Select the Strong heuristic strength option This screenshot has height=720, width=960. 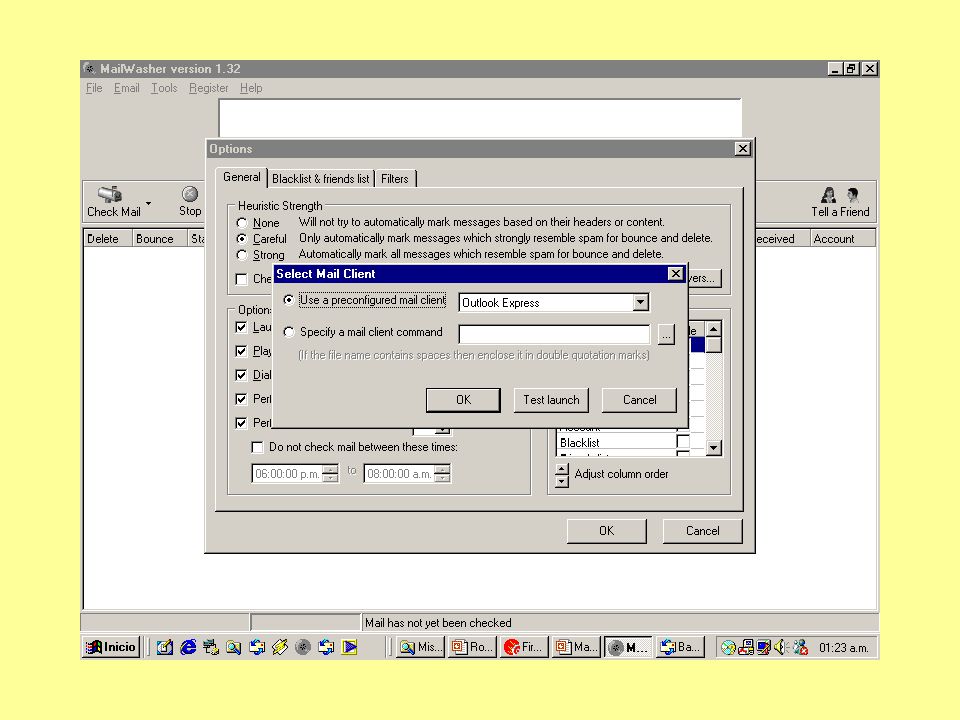click(242, 255)
